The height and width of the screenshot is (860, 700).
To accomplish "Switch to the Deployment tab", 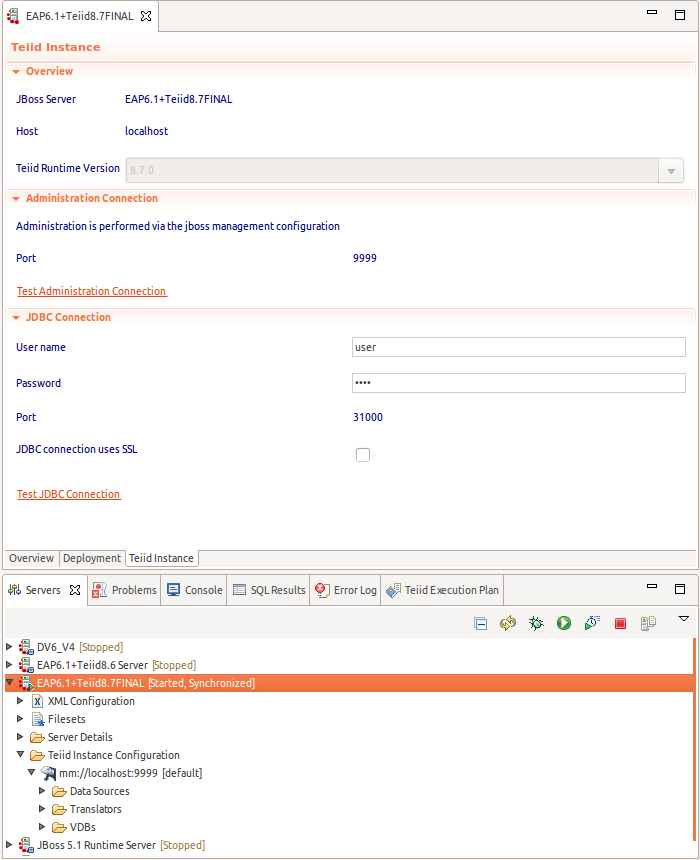I will [92, 558].
